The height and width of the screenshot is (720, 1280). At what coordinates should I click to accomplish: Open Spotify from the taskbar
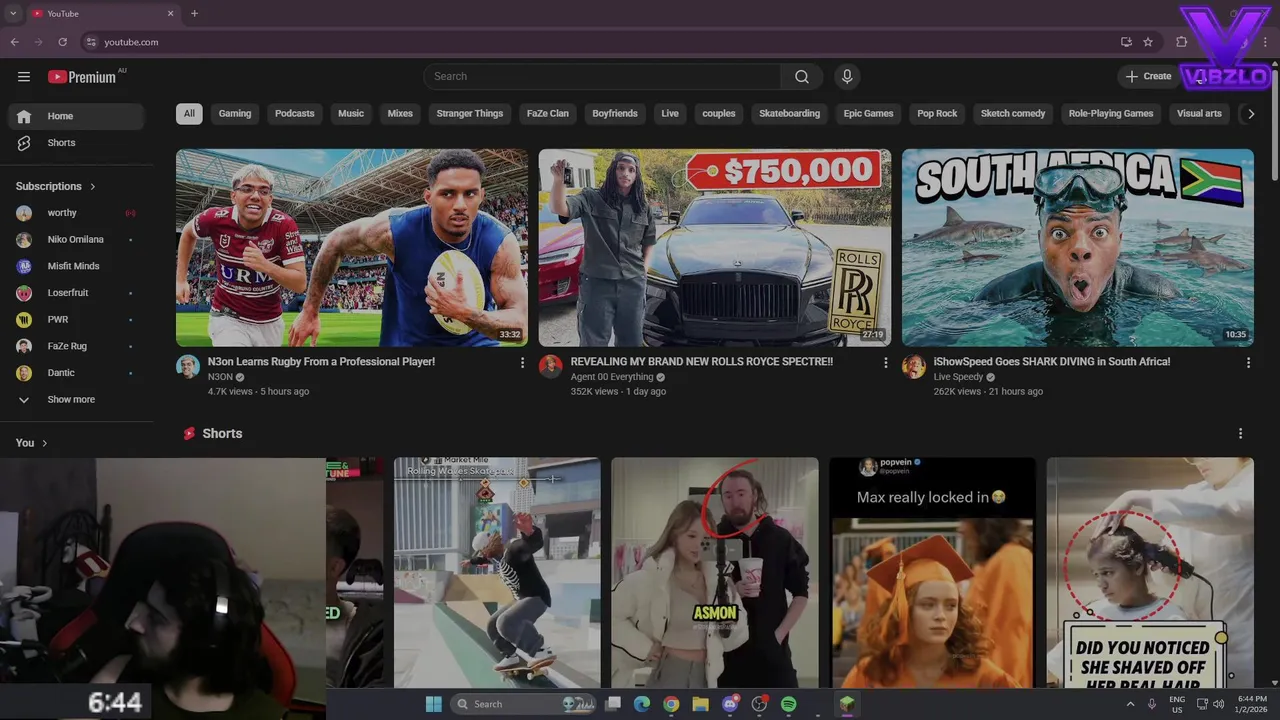789,704
